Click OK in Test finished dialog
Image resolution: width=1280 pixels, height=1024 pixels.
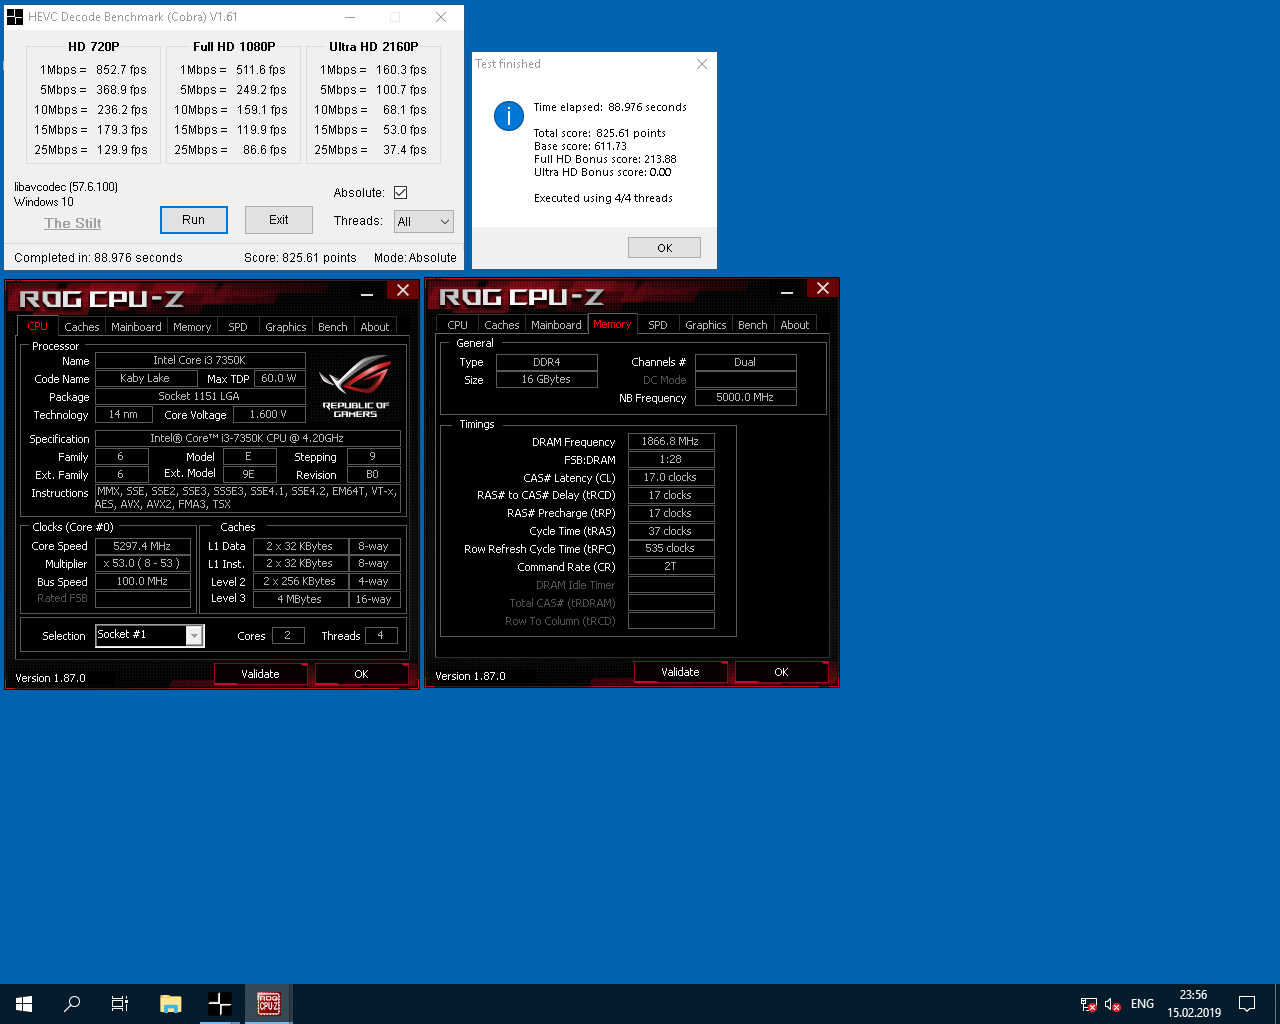pos(665,248)
